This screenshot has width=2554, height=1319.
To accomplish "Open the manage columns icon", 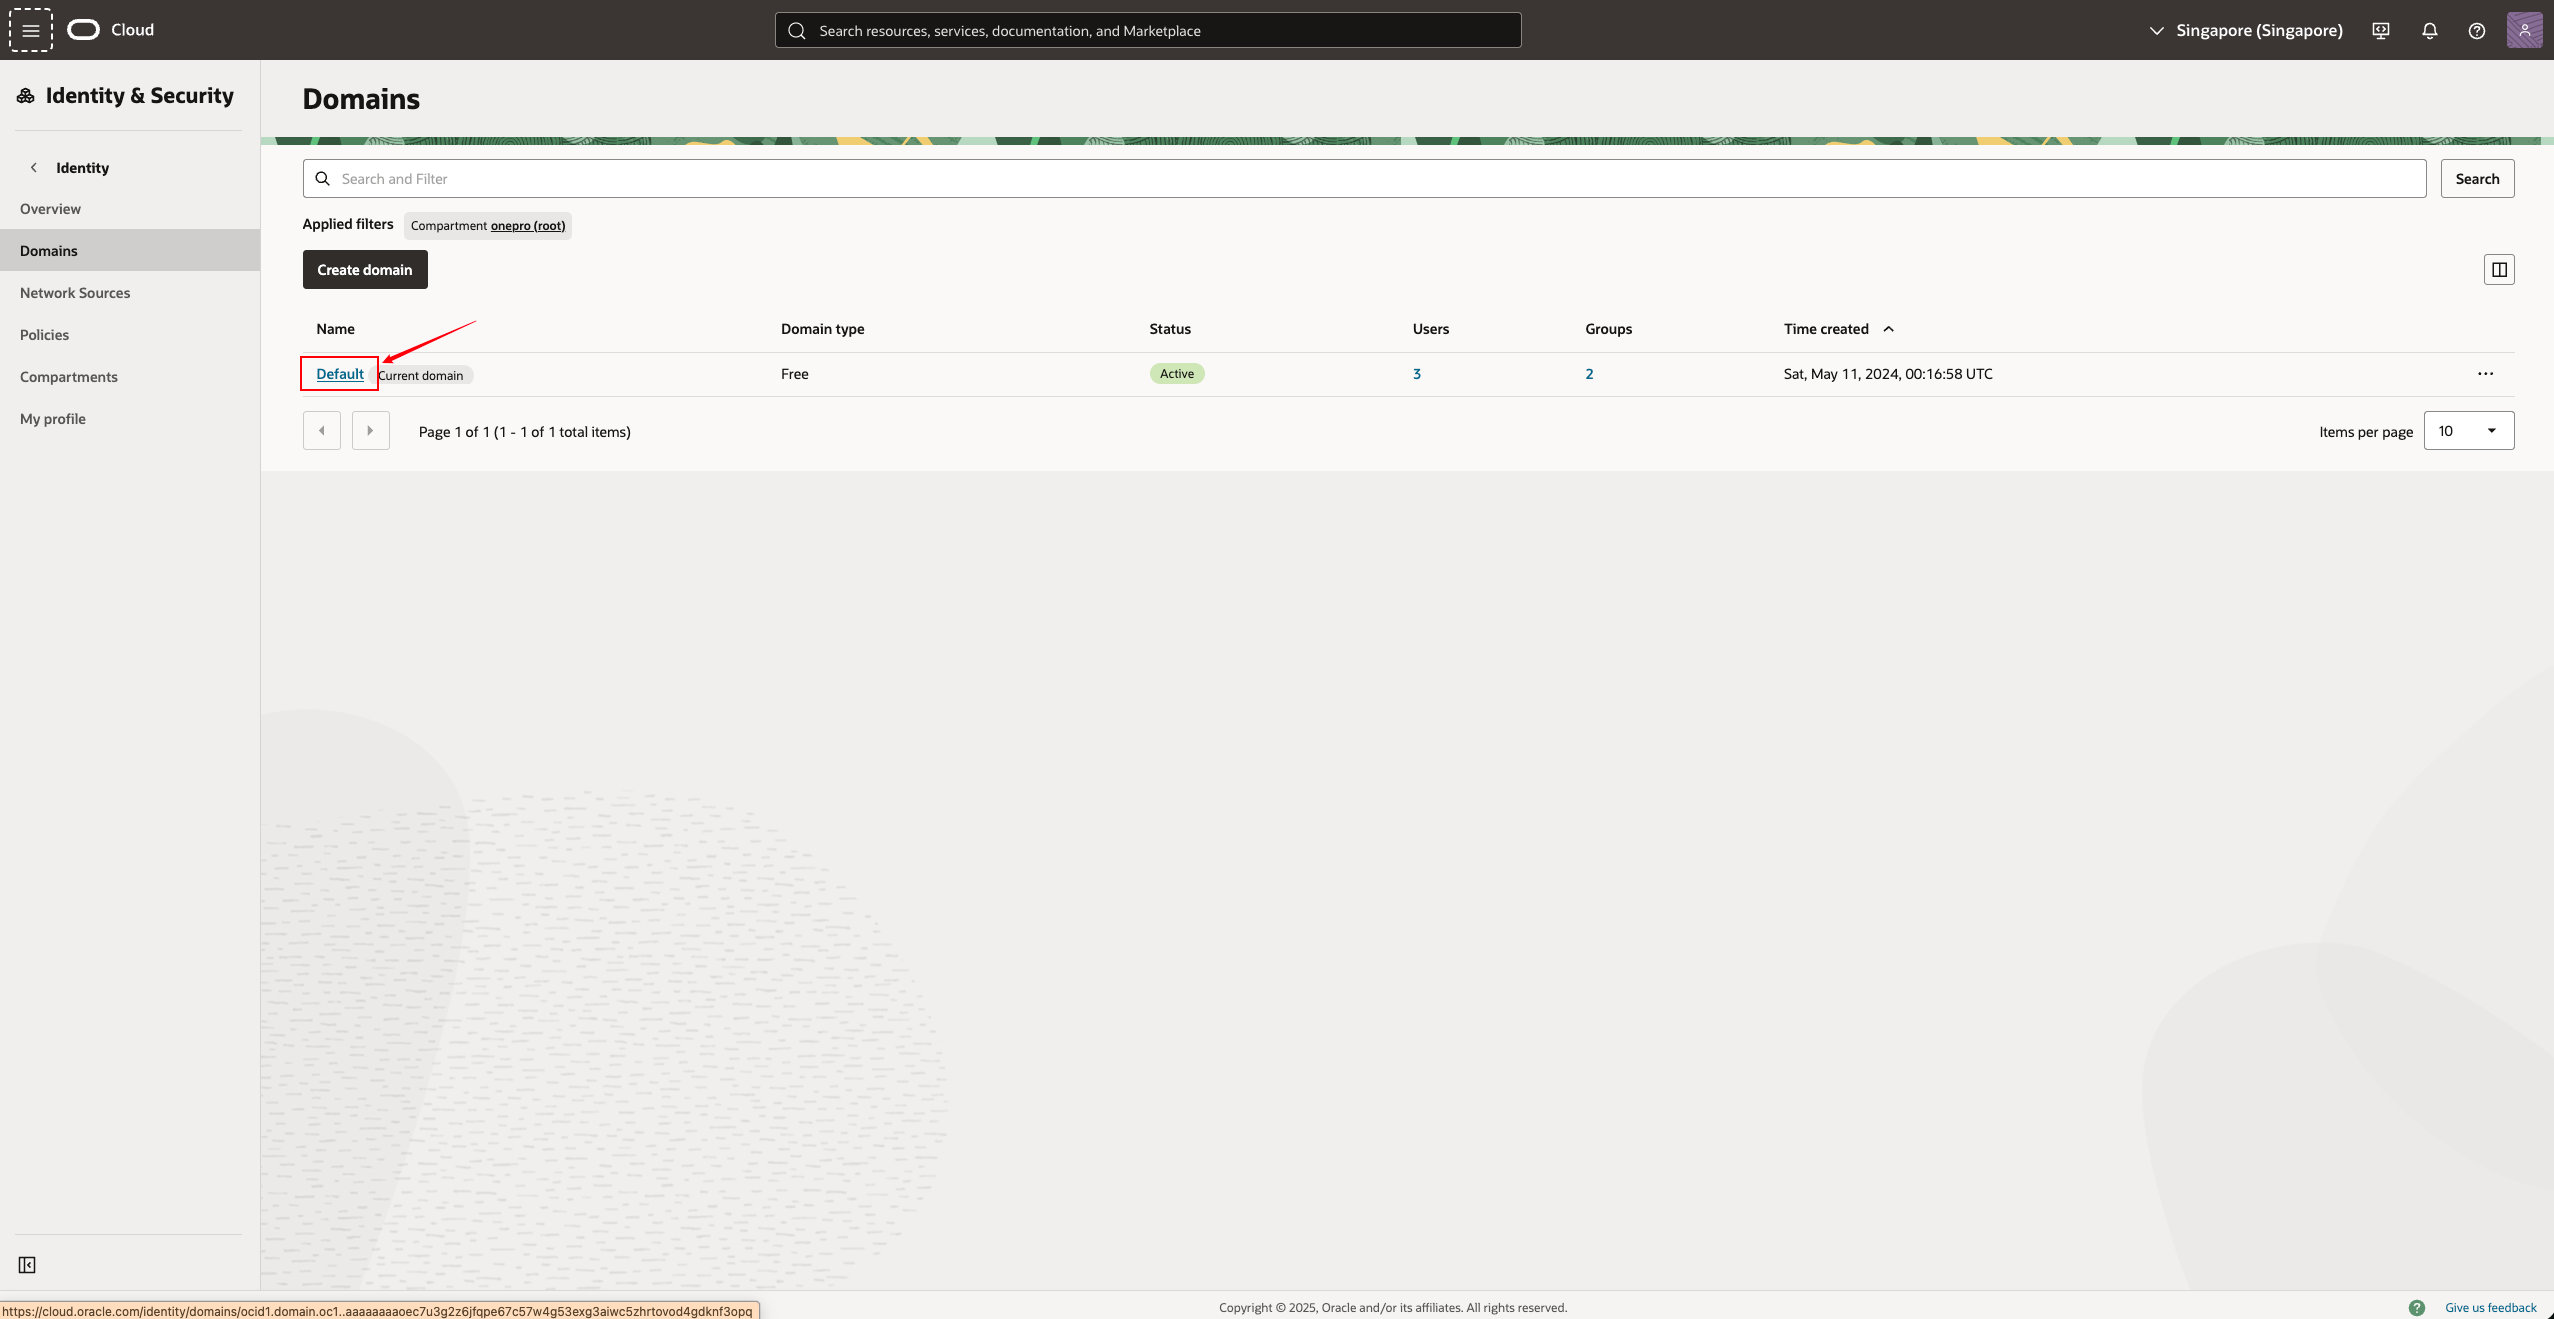I will 2498,269.
